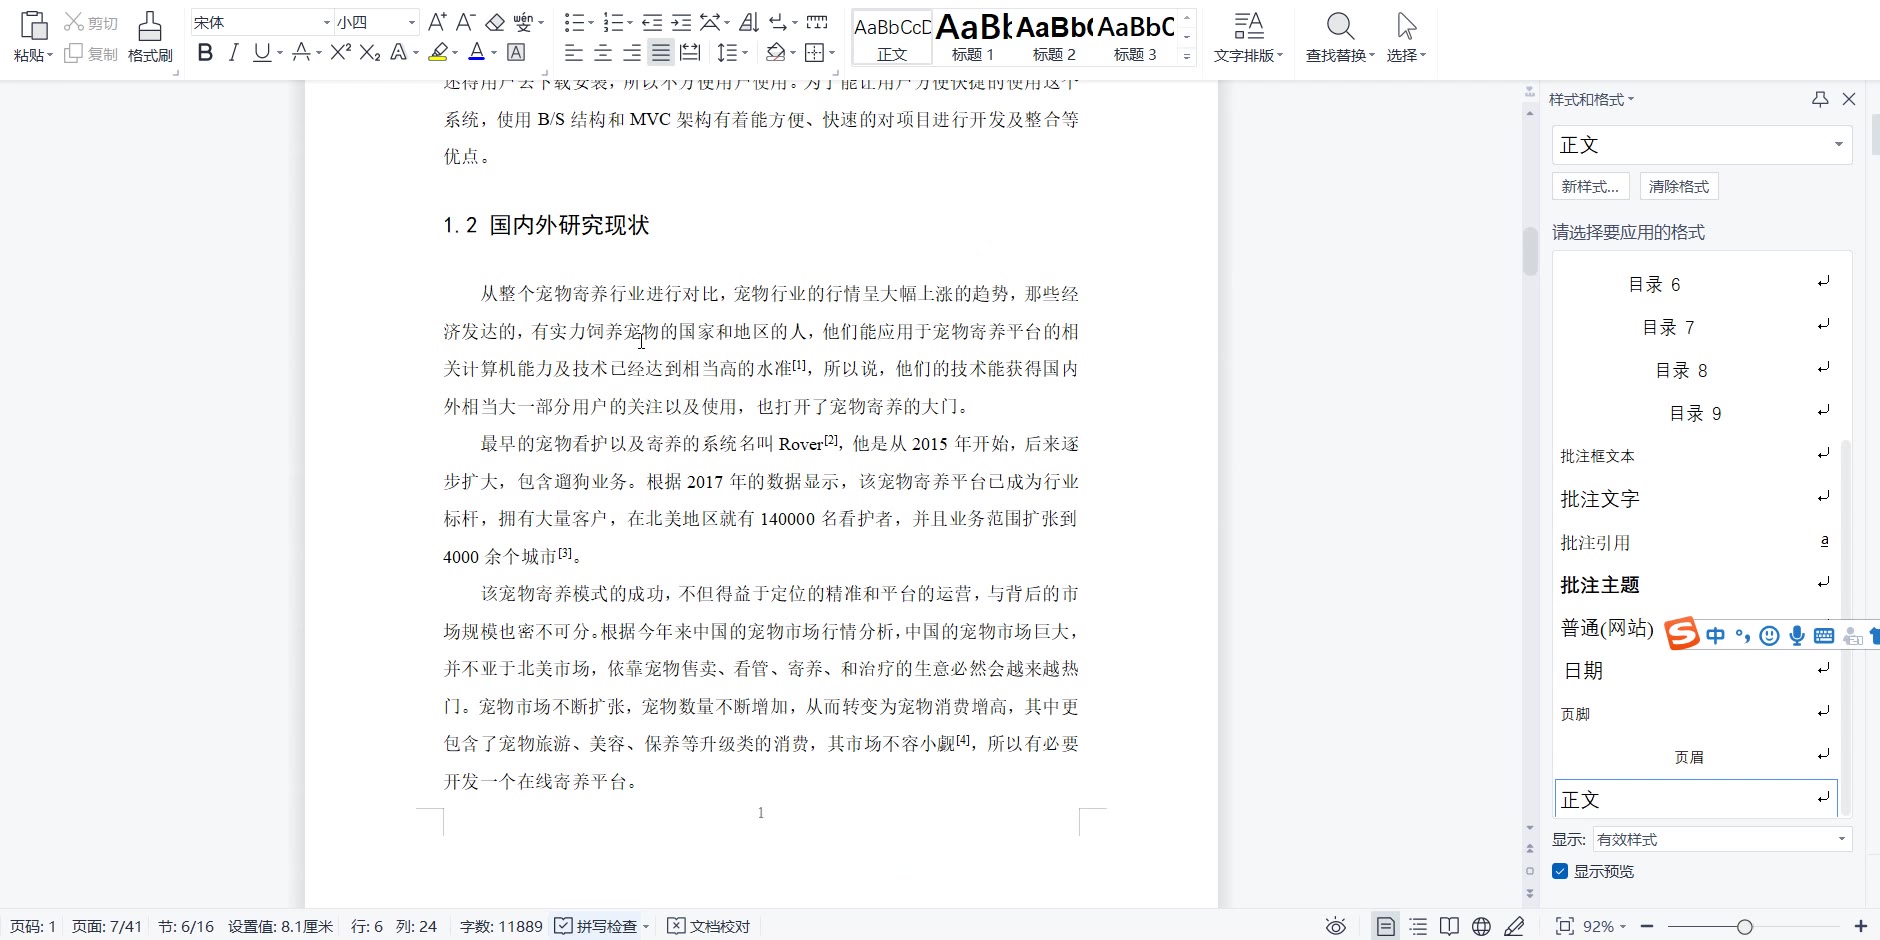Click the zoom slider handle

click(1744, 927)
